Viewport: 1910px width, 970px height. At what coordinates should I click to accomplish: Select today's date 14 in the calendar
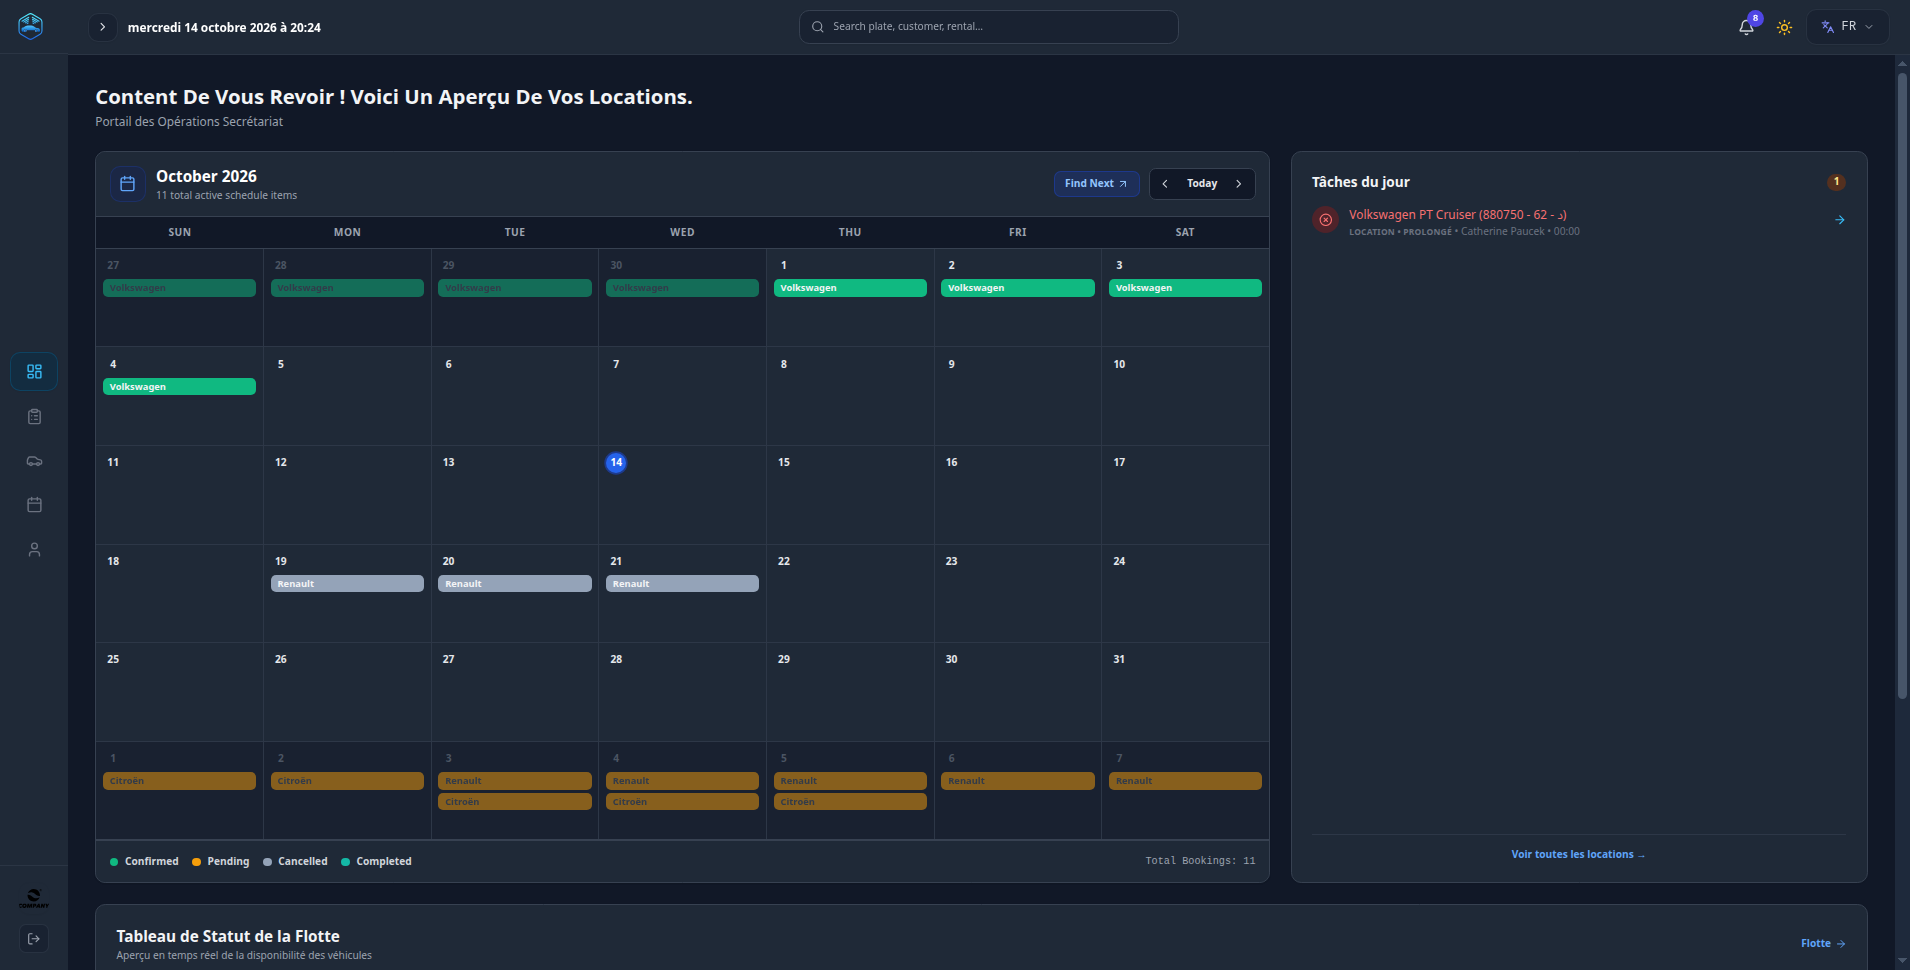pyautogui.click(x=616, y=463)
